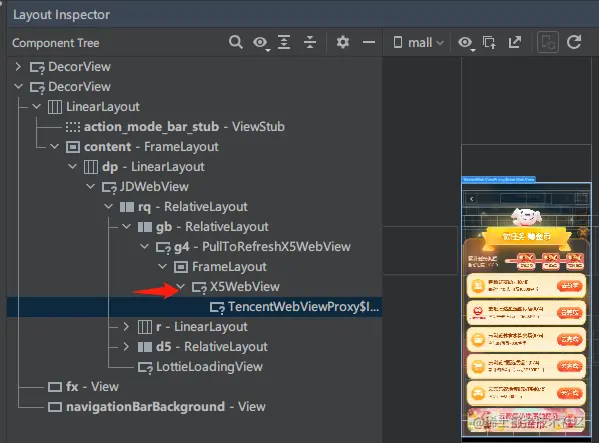Click icon of first DecorView node
Image resolution: width=599 pixels, height=443 pixels.
[x=37, y=67]
